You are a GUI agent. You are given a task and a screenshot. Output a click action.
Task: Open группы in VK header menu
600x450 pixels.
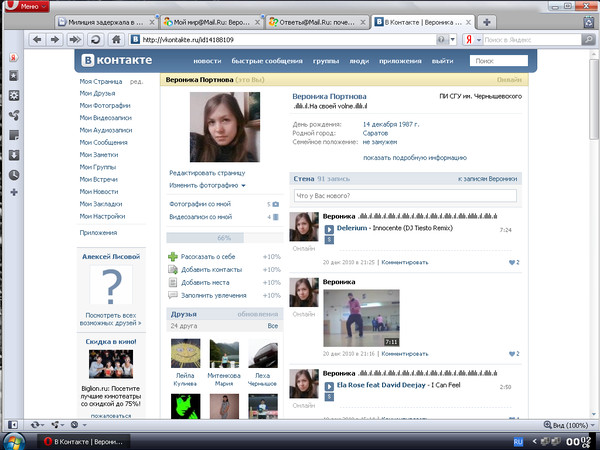tap(326, 61)
